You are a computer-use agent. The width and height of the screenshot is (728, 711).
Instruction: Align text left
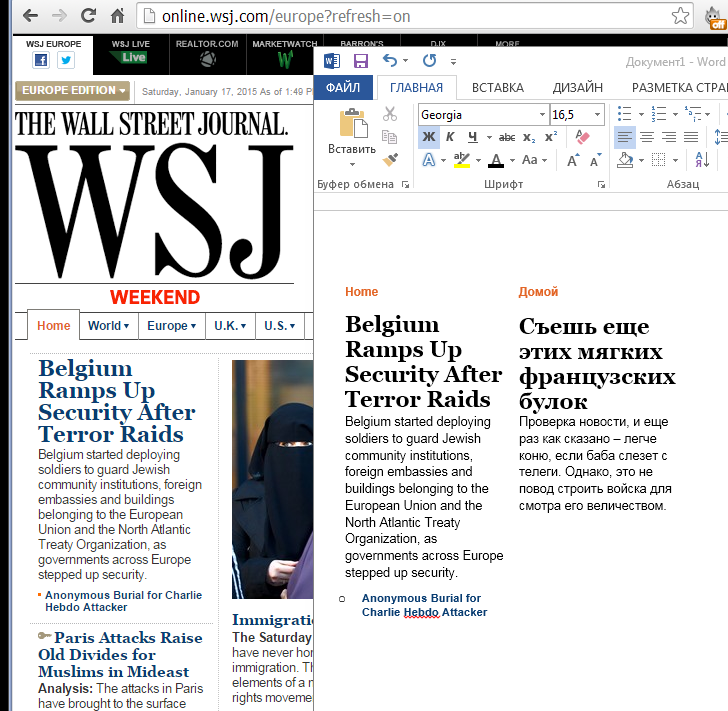click(x=624, y=137)
